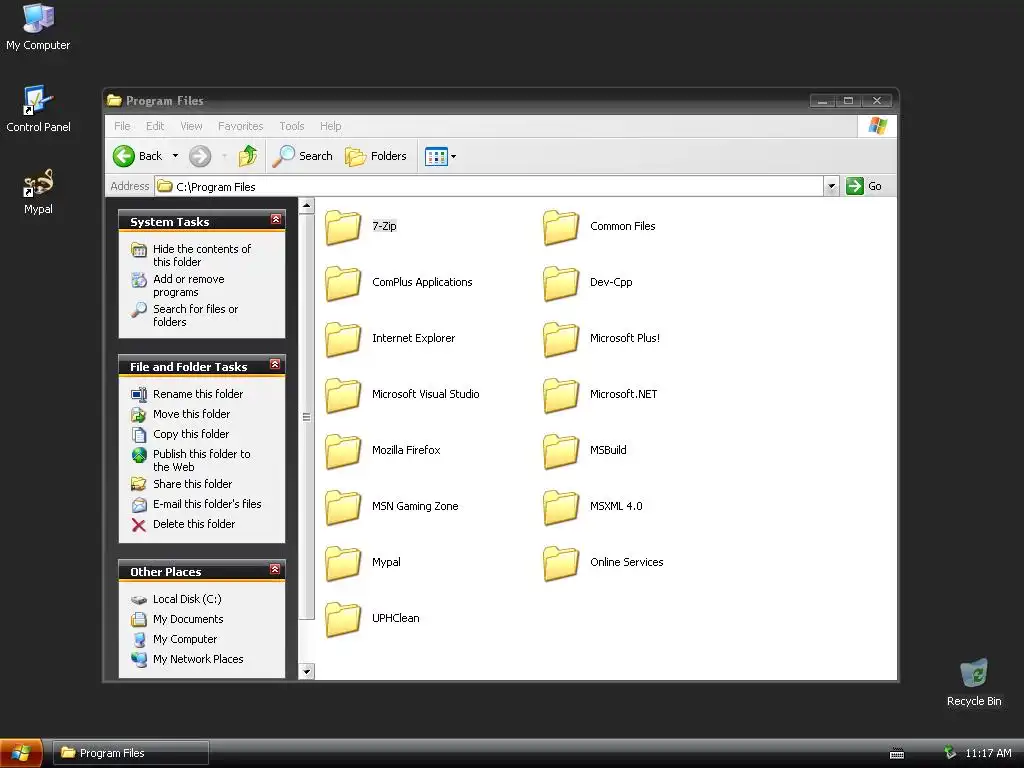The width and height of the screenshot is (1024, 768).
Task: Select the Dev-Cpp folder icon
Action: coord(561,283)
